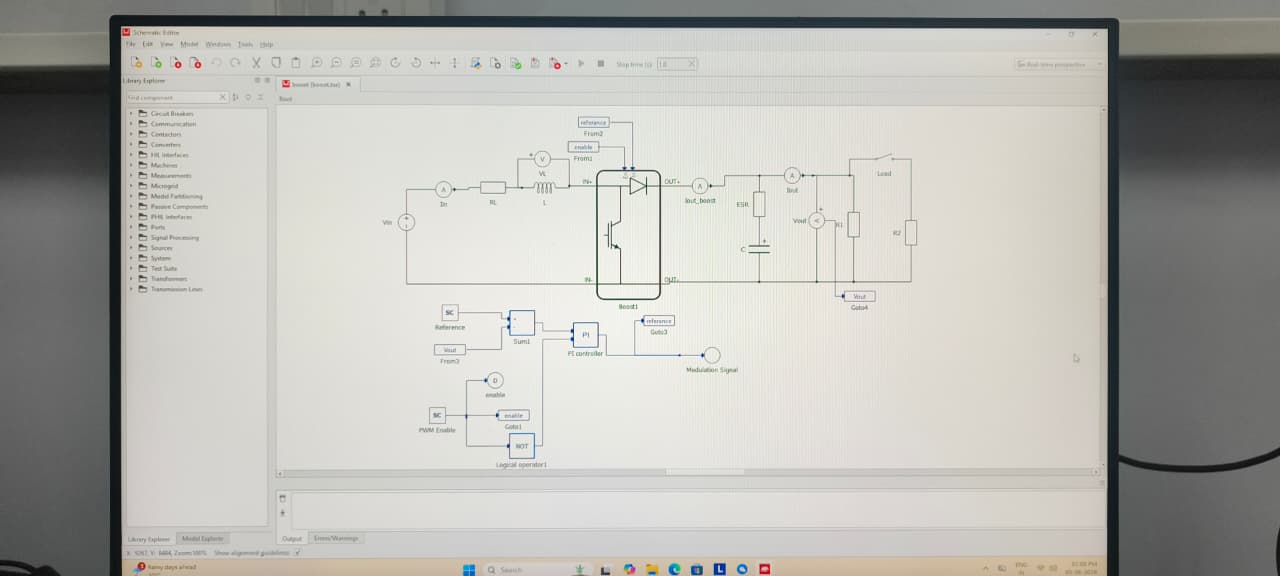The width and height of the screenshot is (1280, 576).
Task: Click the Paste clipboard icon
Action: point(296,63)
